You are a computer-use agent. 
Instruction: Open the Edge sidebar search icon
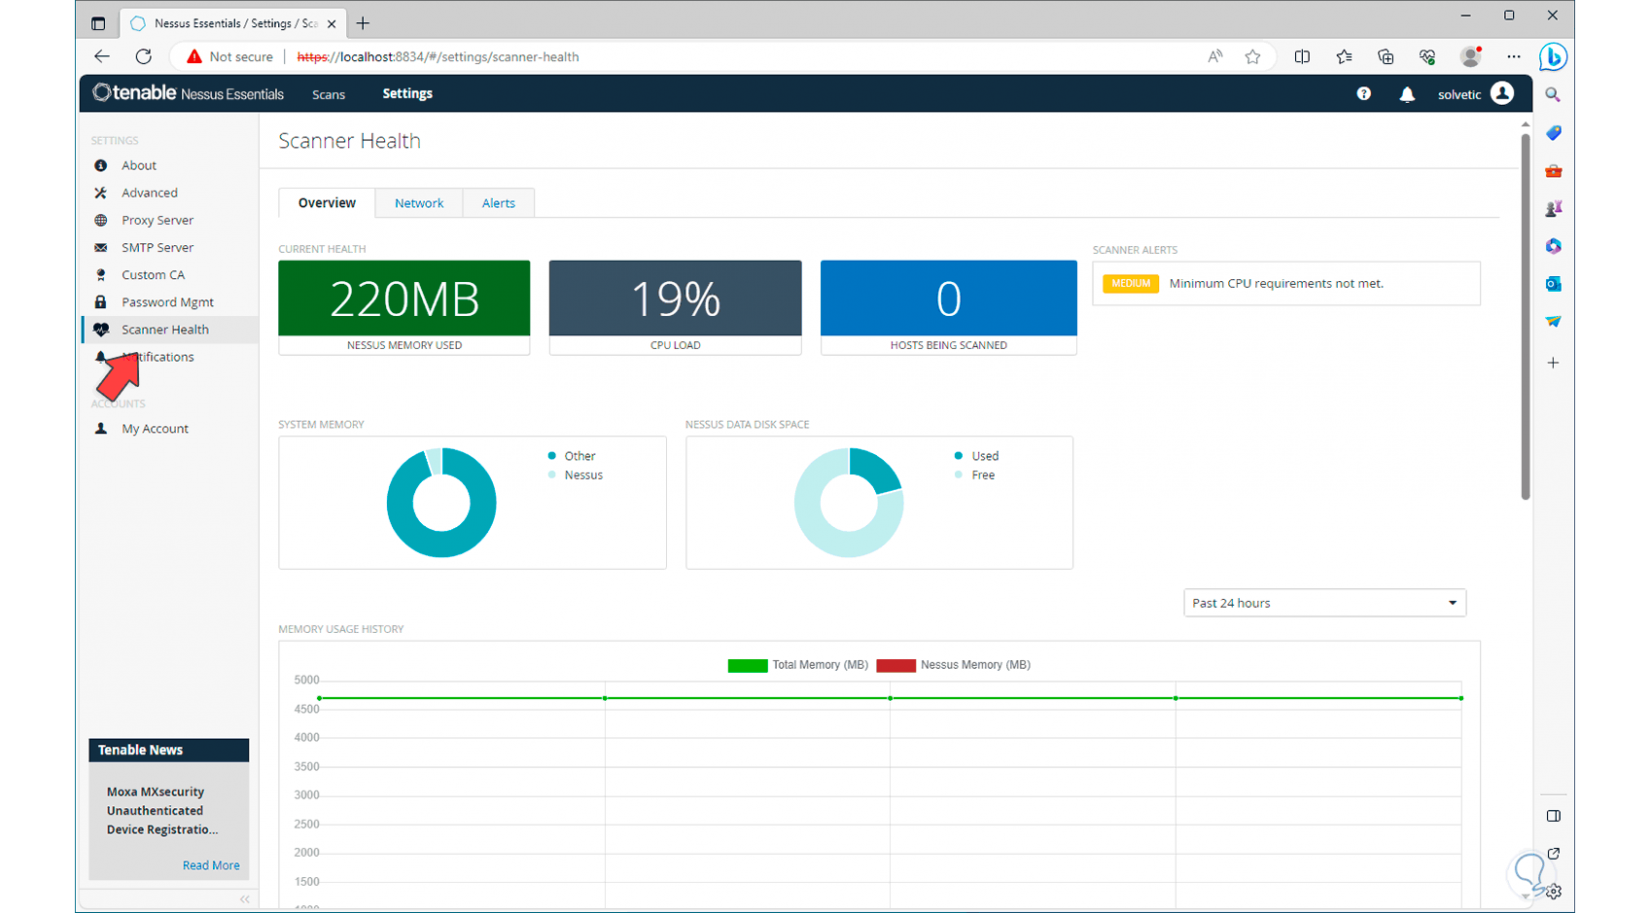coord(1553,95)
